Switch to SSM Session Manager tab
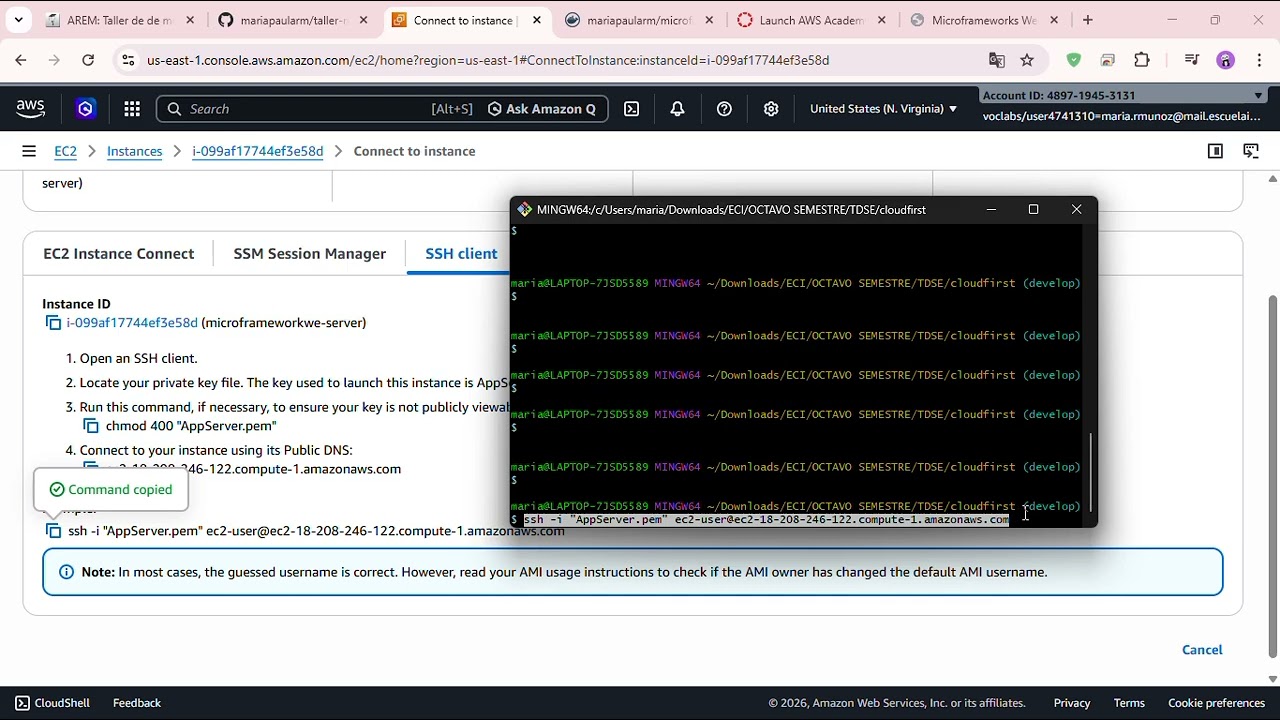Viewport: 1280px width, 720px height. coord(310,254)
